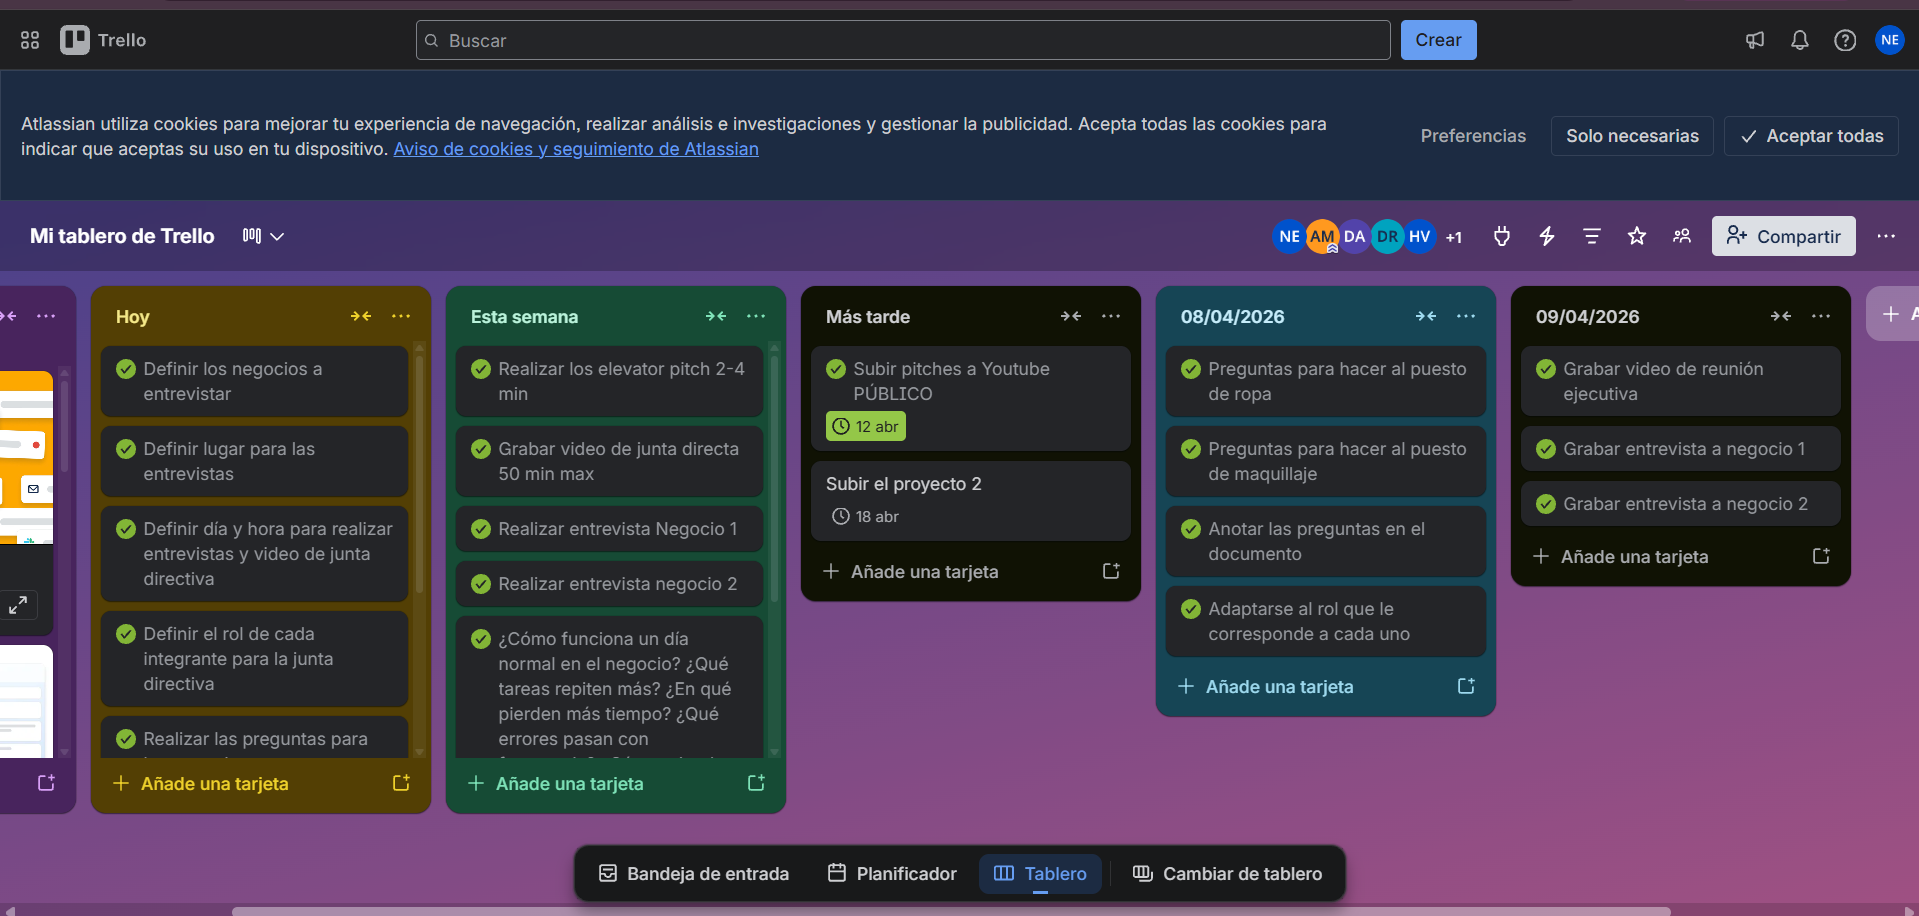The height and width of the screenshot is (916, 1919).
Task: Open the board Automation lightning icon
Action: [1546, 236]
